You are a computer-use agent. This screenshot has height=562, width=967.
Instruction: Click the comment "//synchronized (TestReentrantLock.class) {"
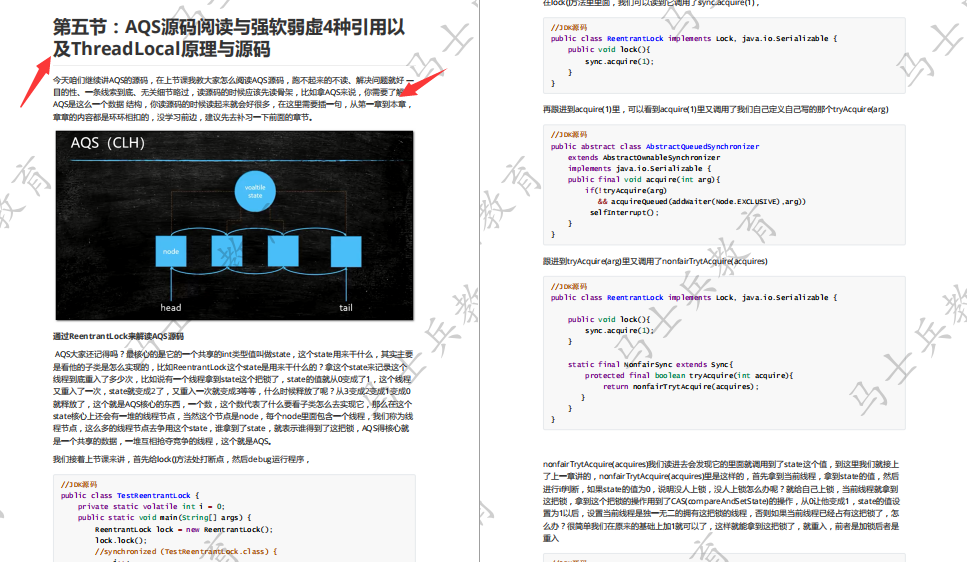click(x=186, y=552)
